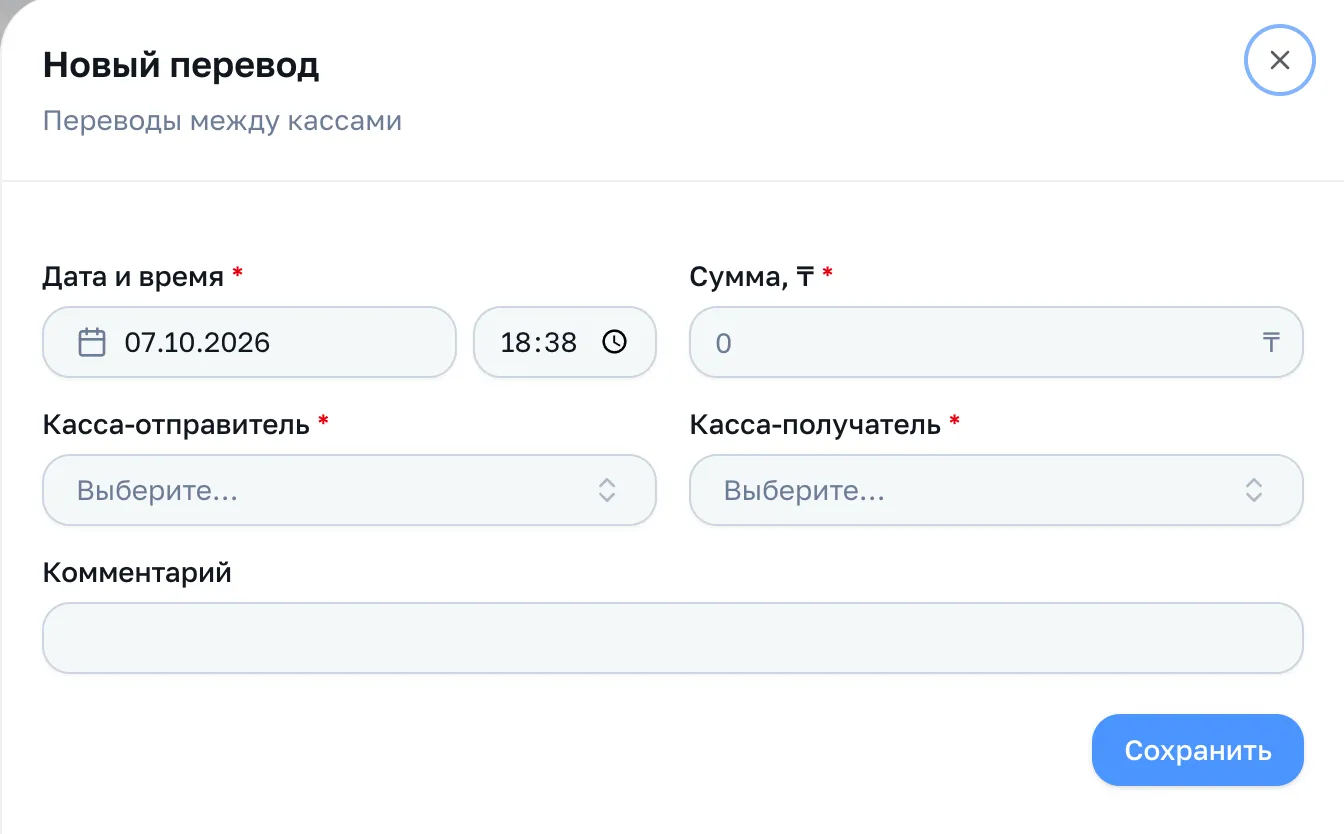
Task: Click the Переводы между кассами subtitle
Action: [222, 121]
